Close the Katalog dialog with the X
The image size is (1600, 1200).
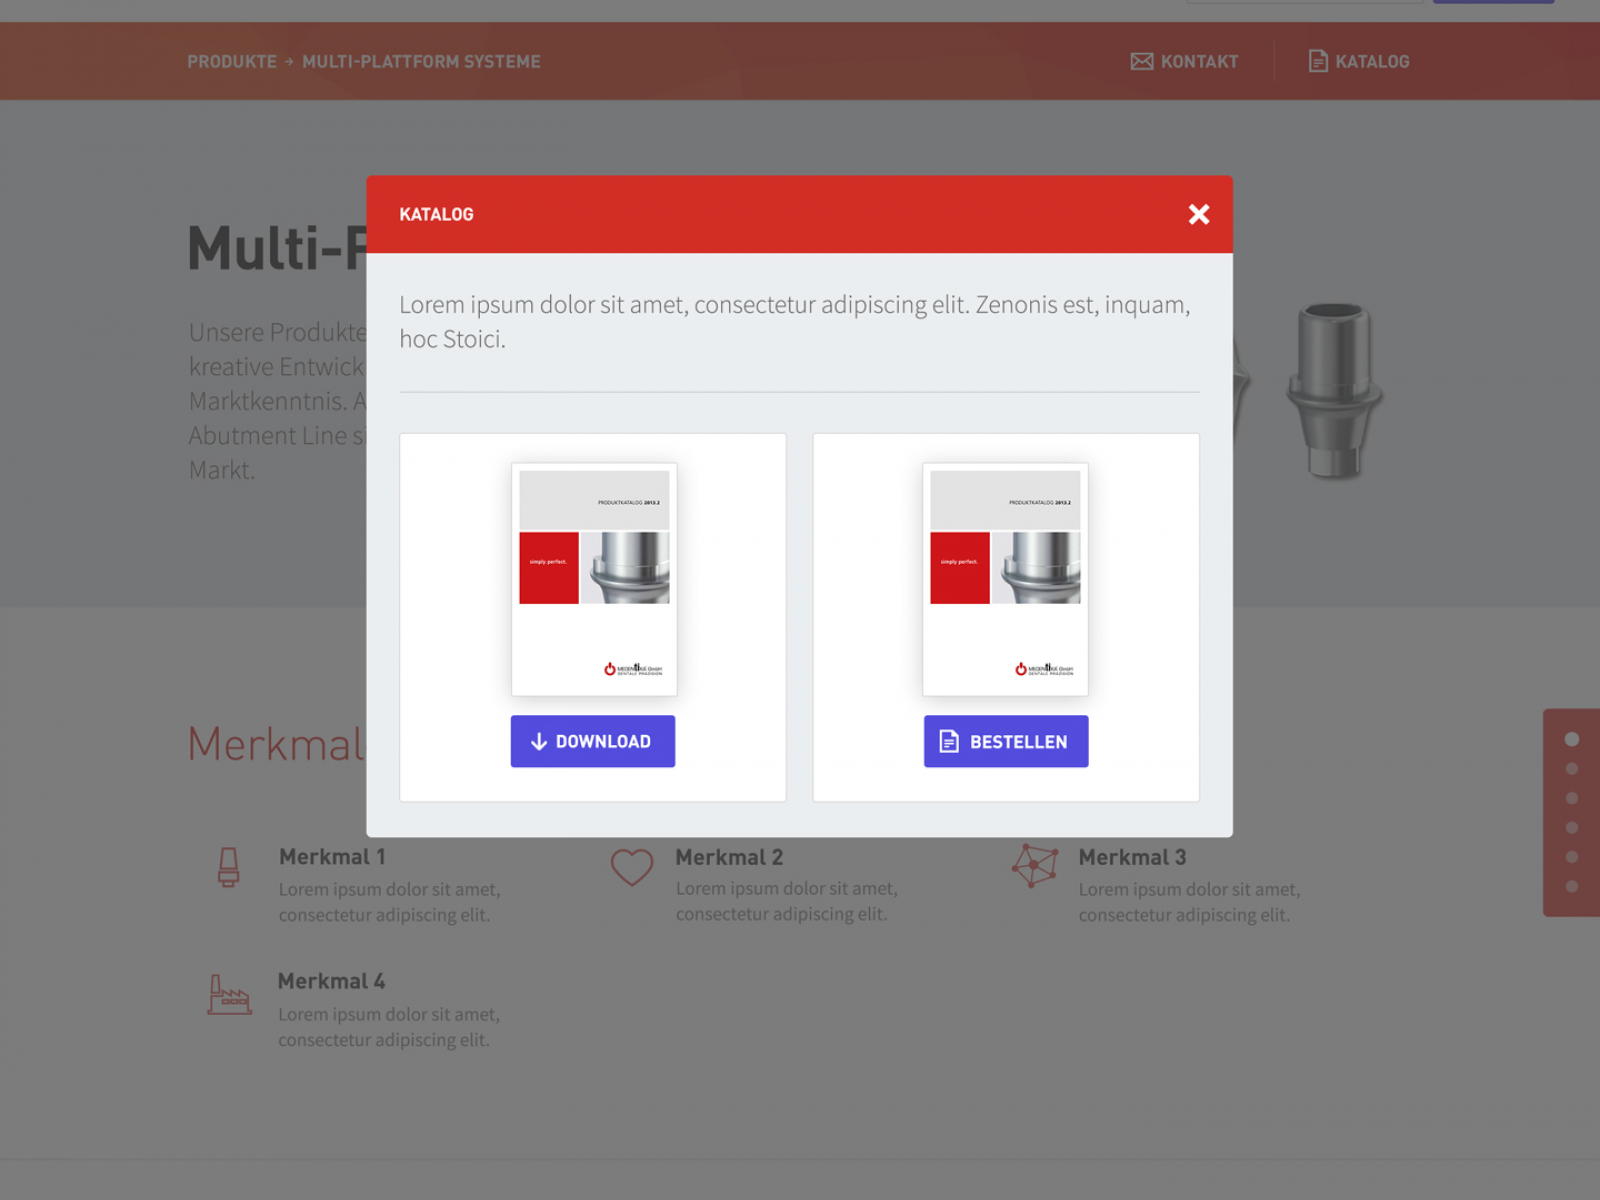pyautogui.click(x=1198, y=214)
